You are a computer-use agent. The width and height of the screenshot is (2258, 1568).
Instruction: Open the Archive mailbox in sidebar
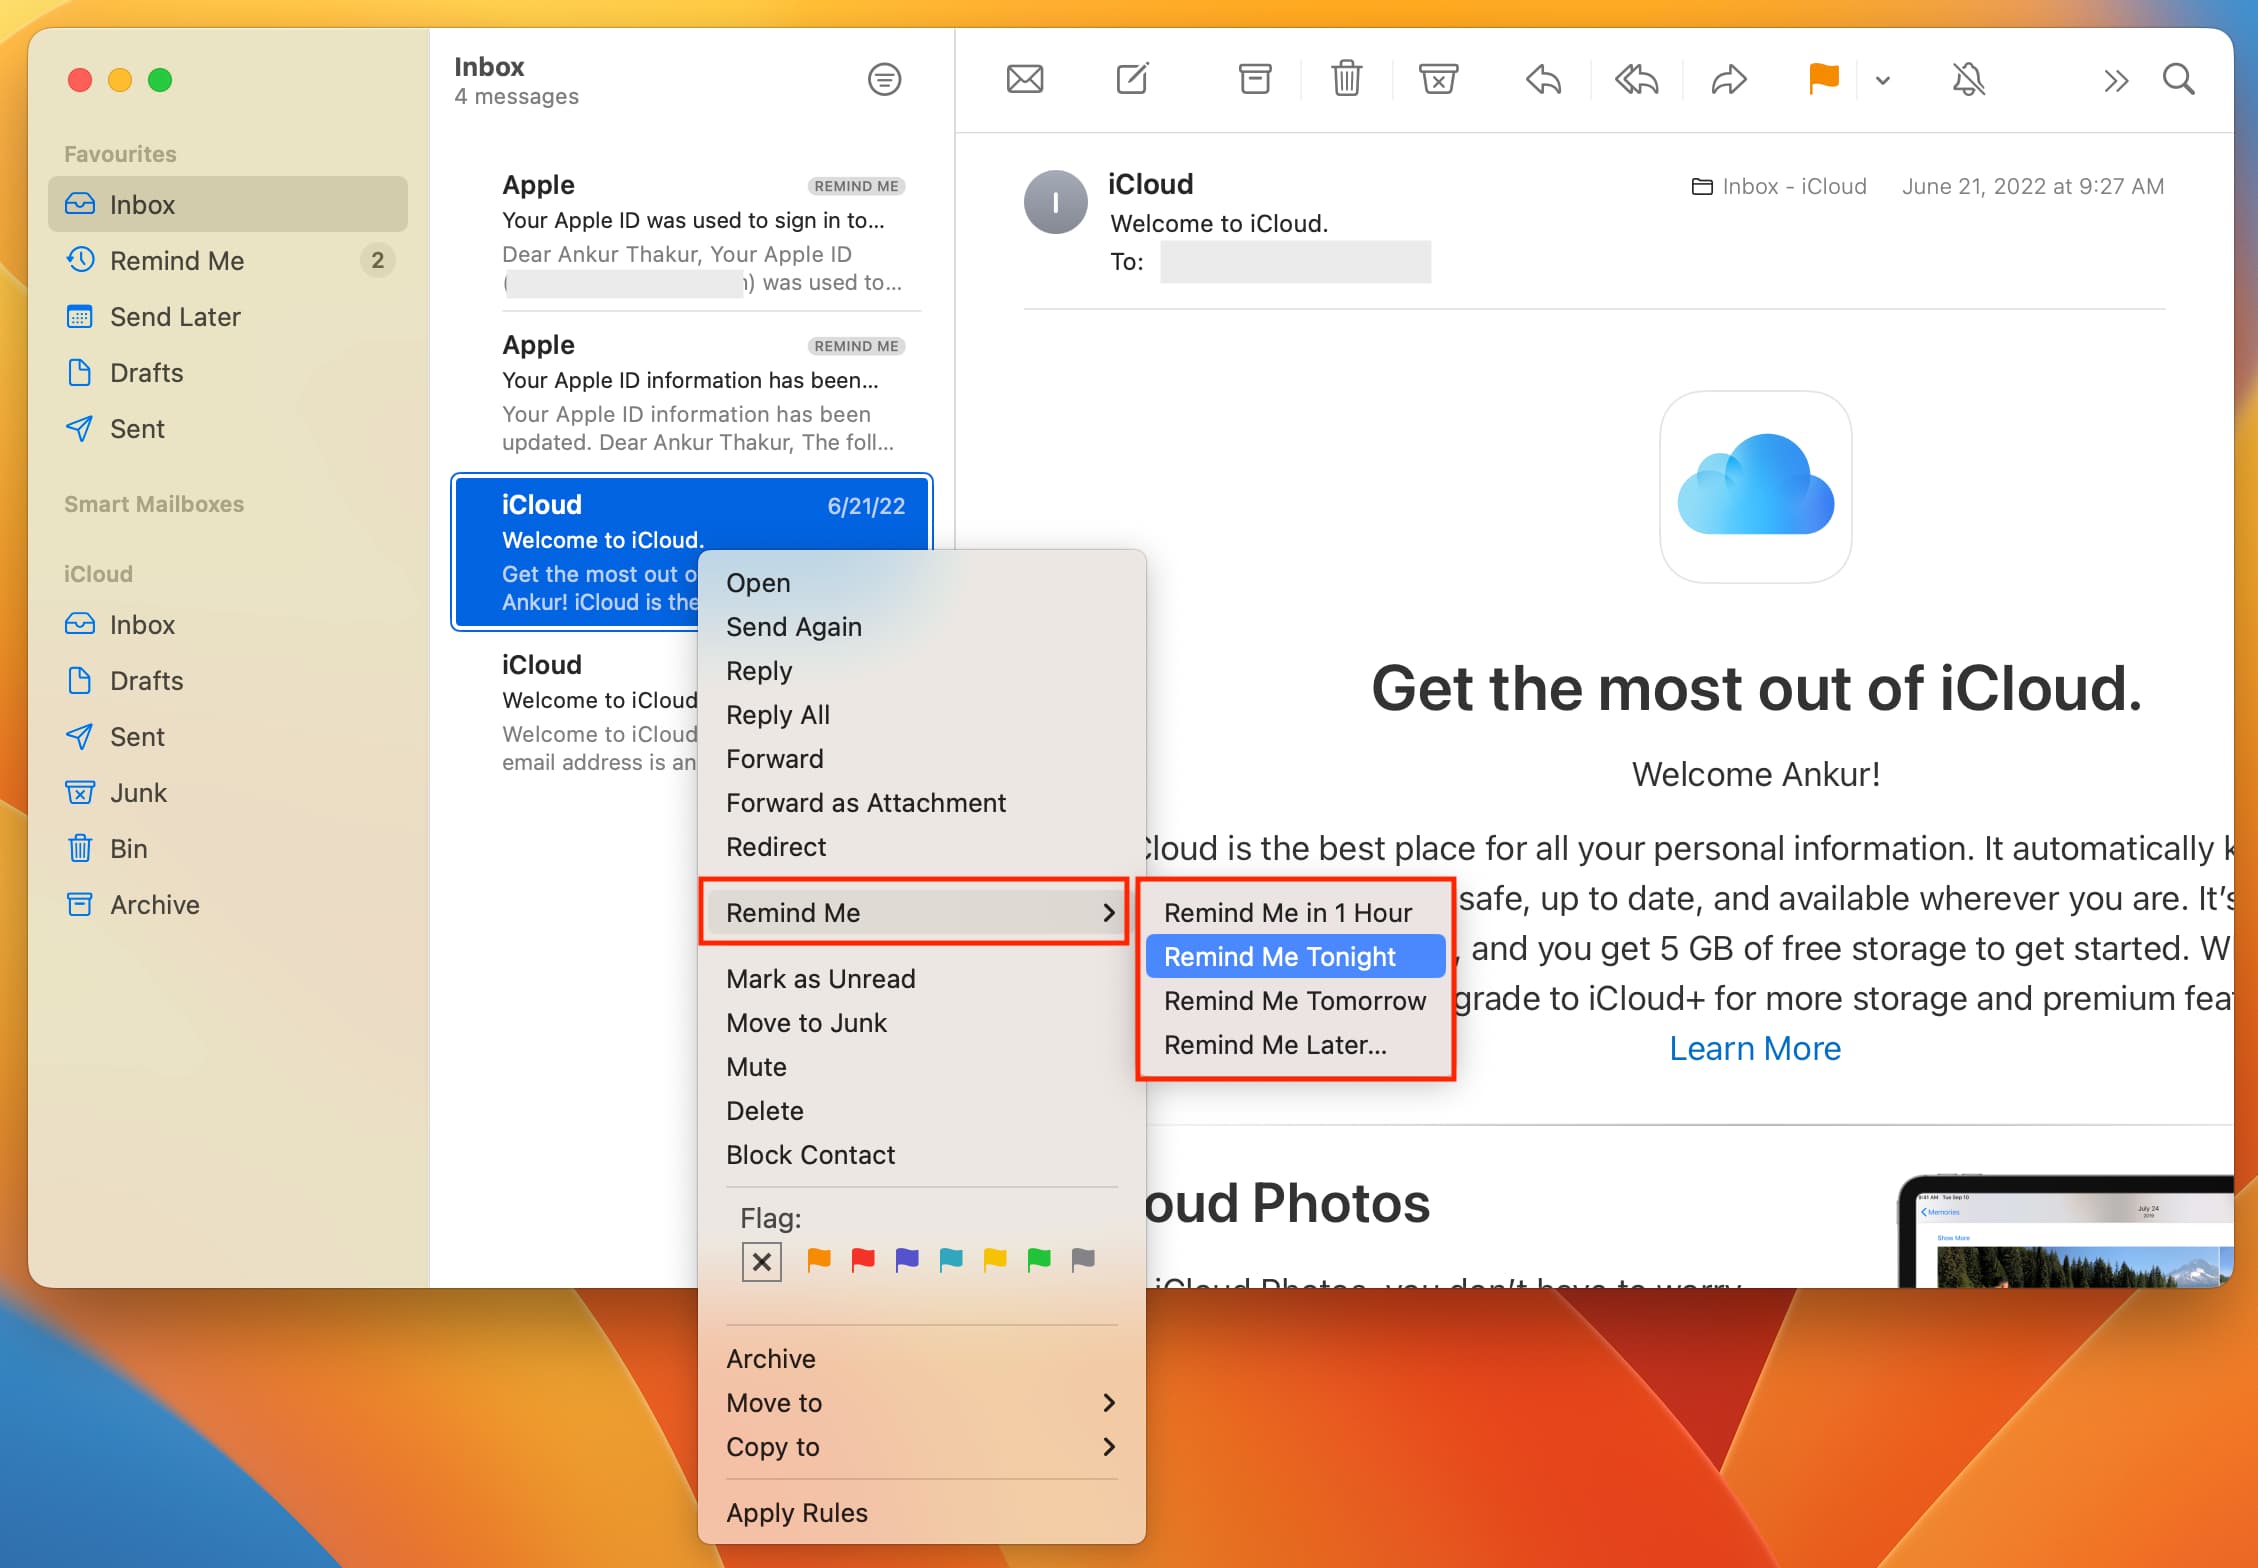click(x=228, y=904)
